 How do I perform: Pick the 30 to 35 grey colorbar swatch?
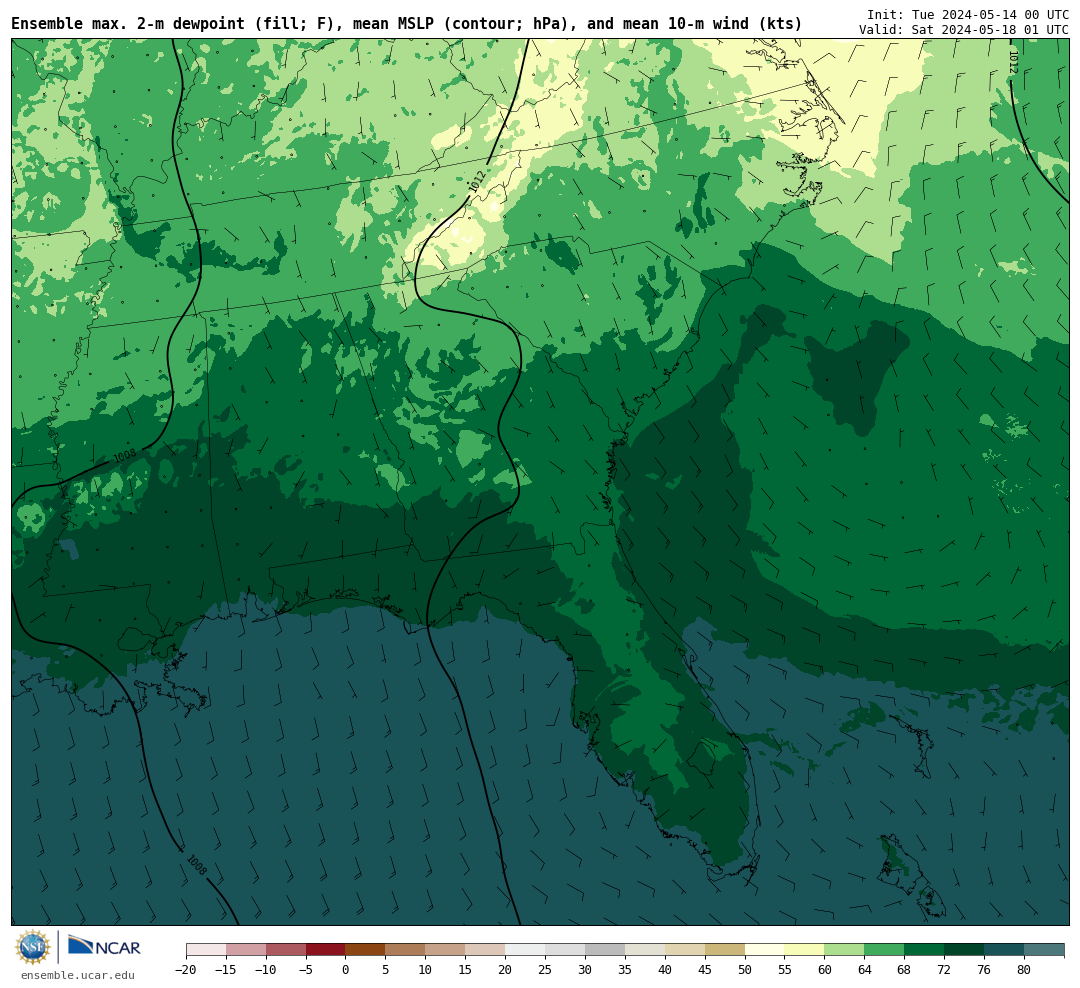point(605,950)
